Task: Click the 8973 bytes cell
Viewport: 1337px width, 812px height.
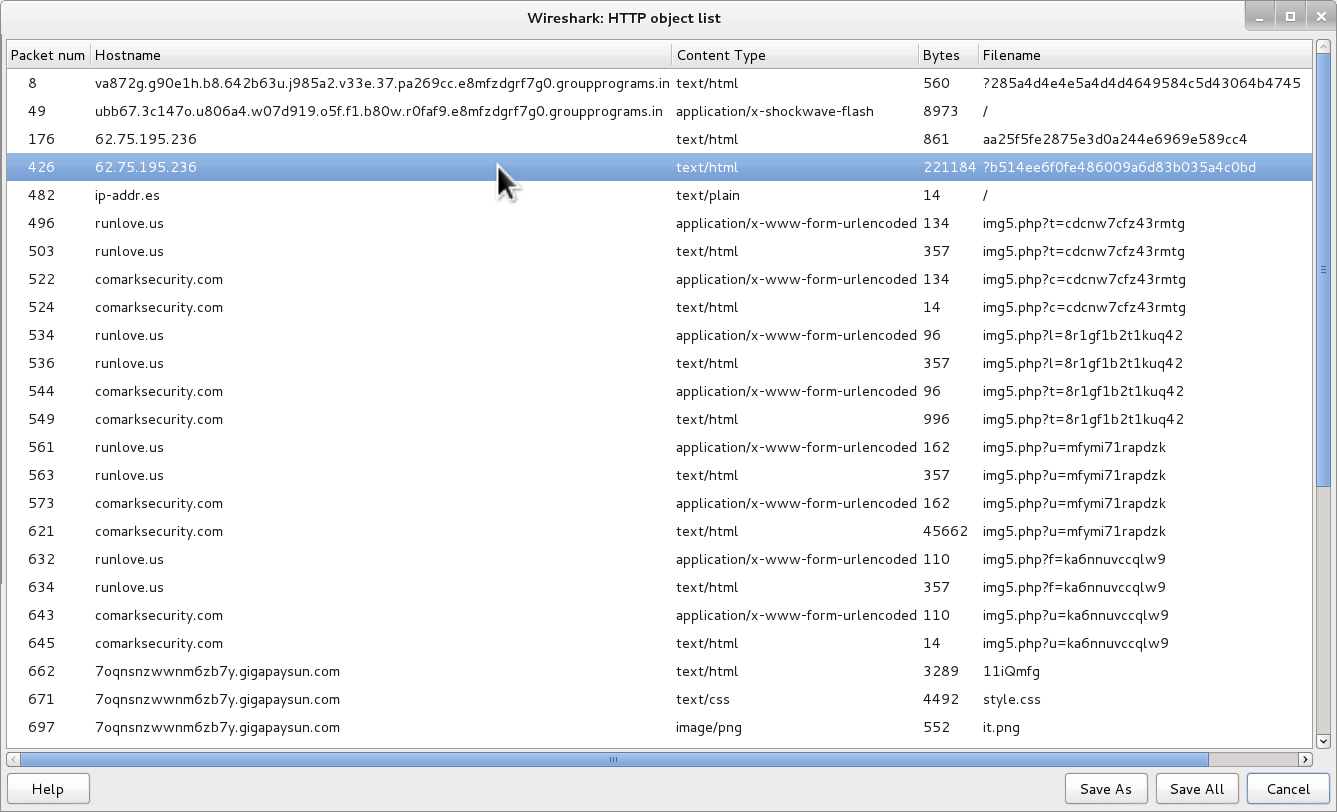Action: 941,111
